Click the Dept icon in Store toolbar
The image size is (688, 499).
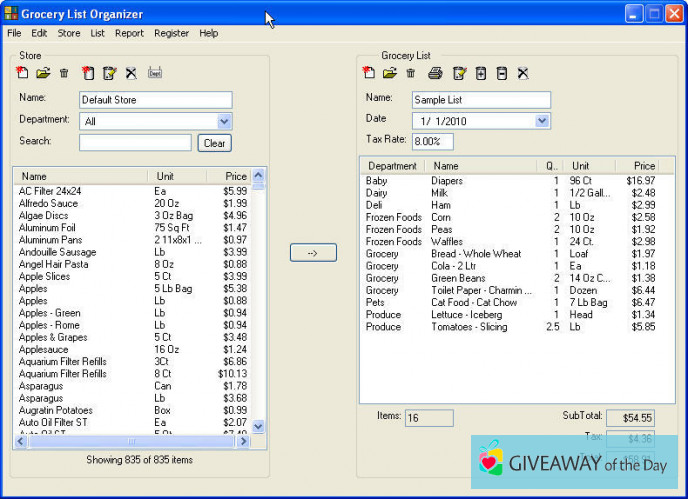pyautogui.click(x=155, y=73)
